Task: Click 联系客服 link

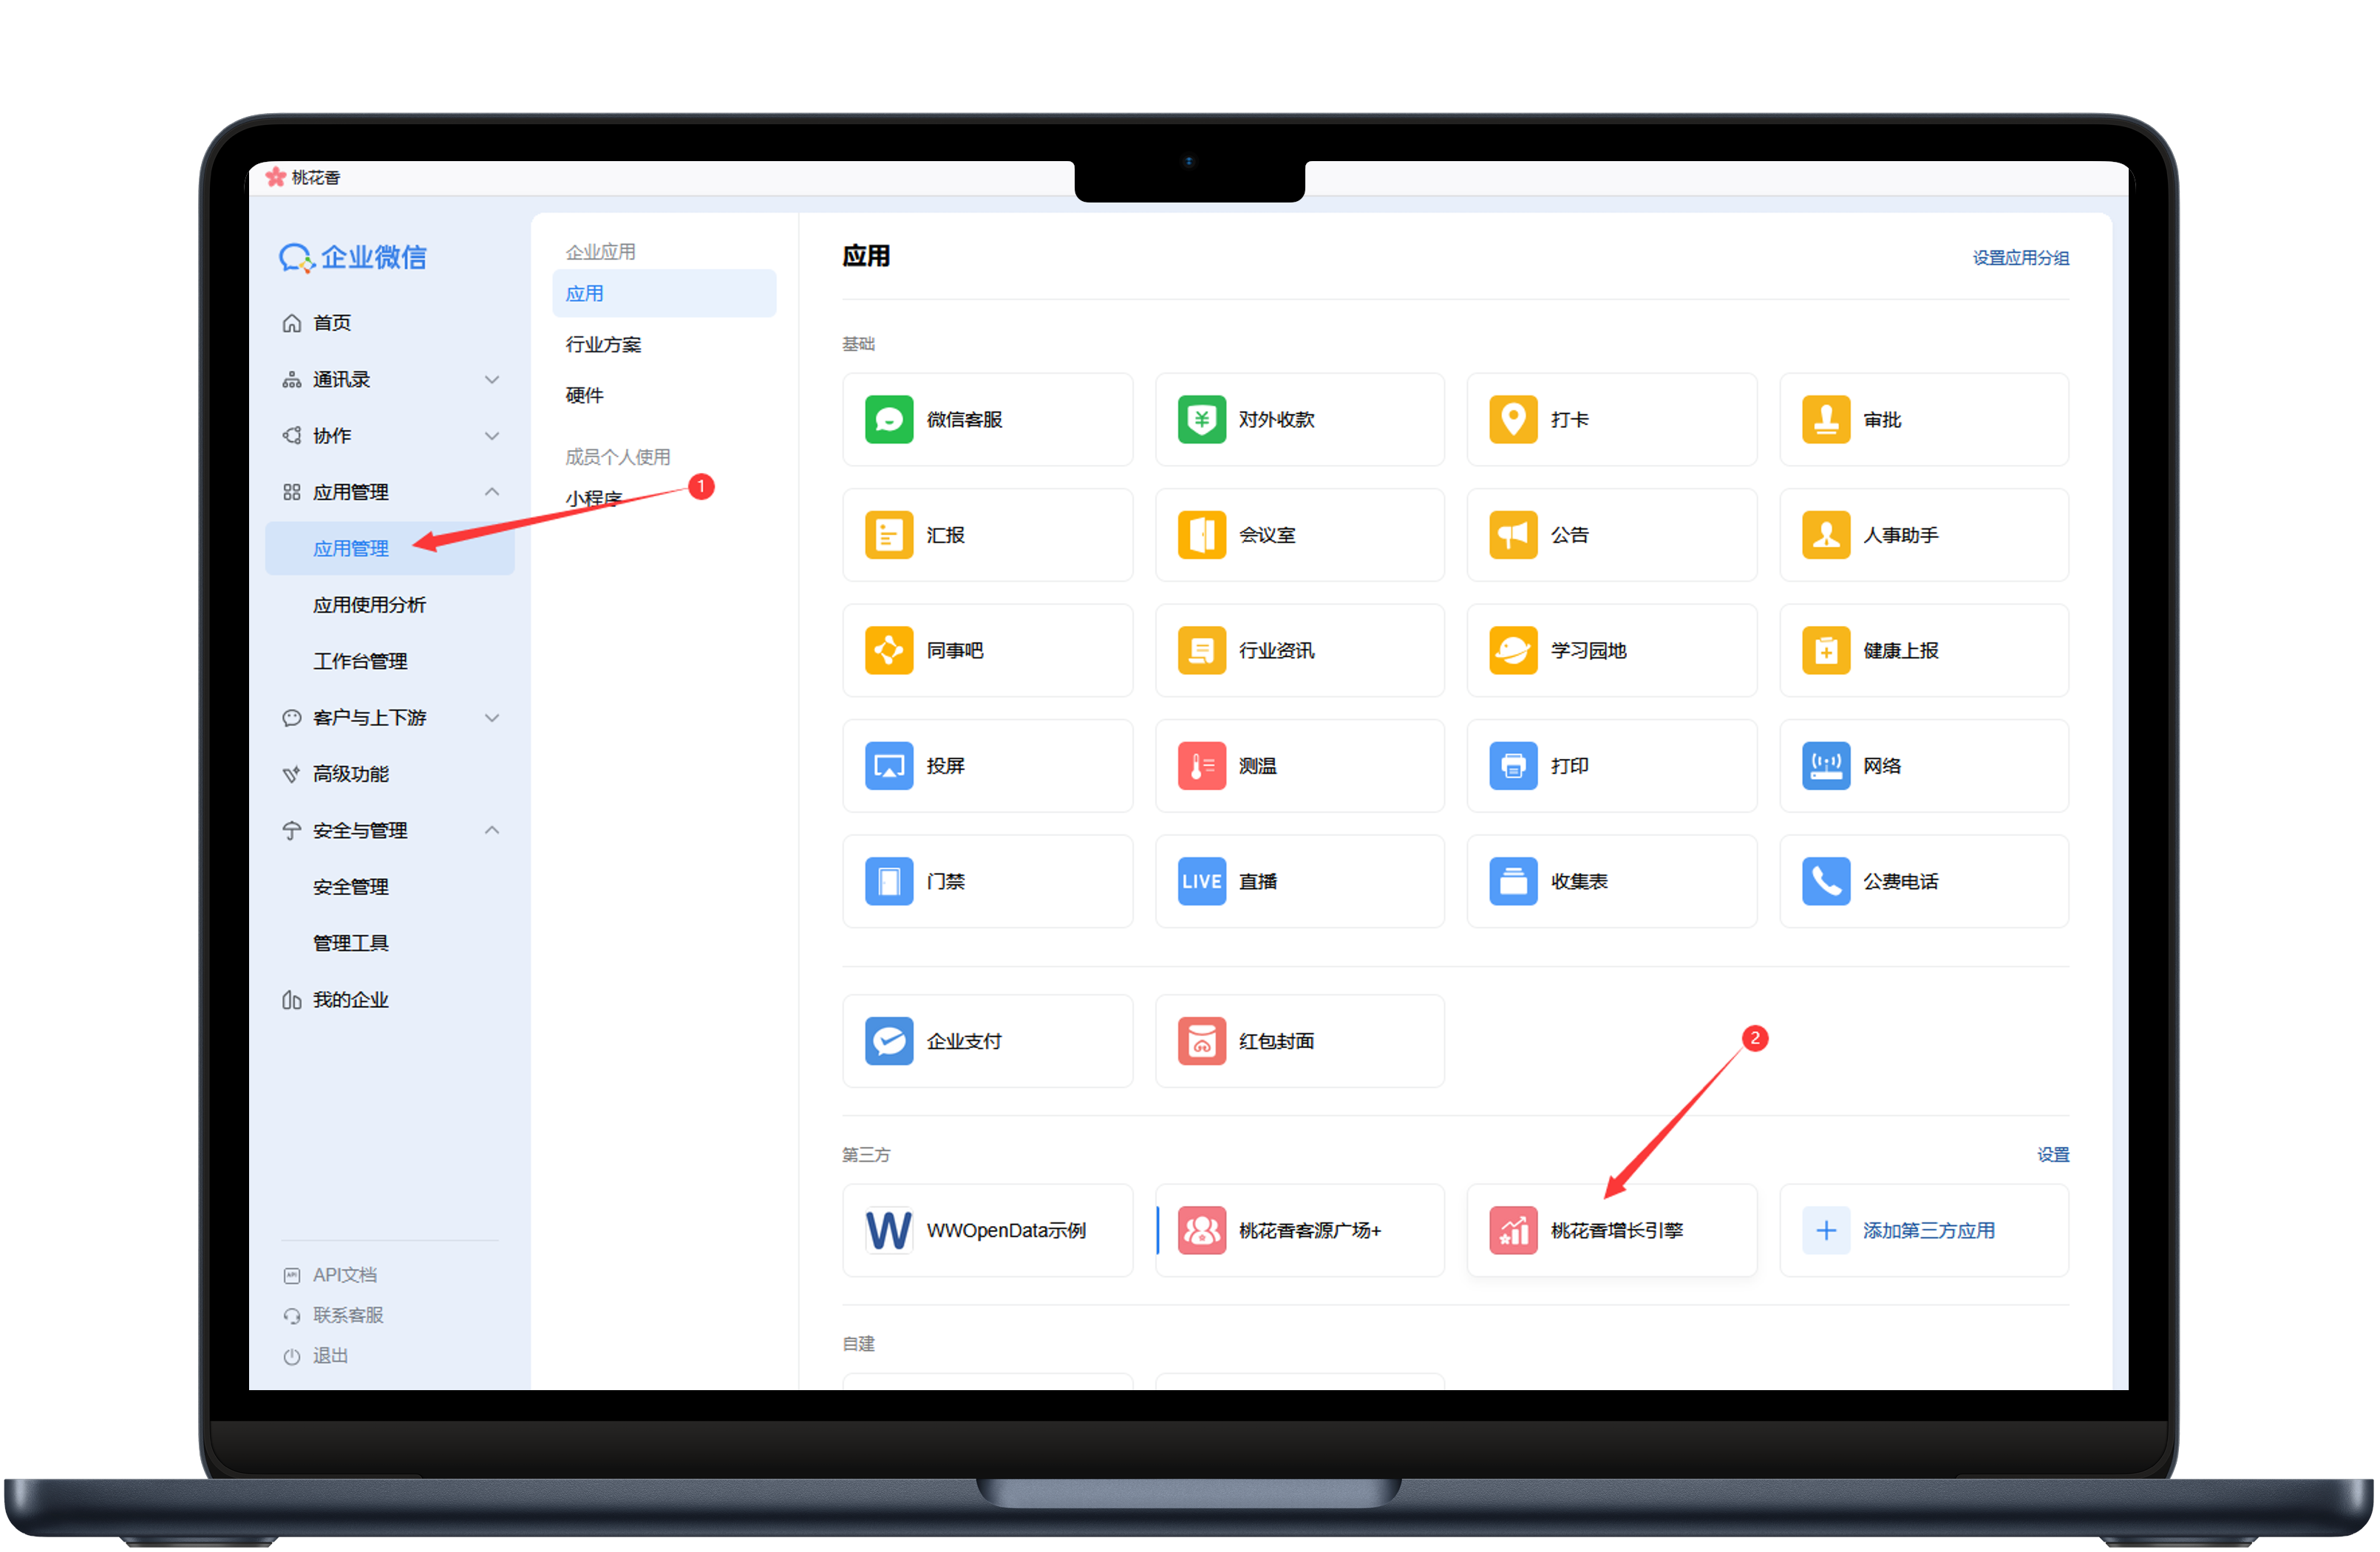Action: [x=347, y=1315]
